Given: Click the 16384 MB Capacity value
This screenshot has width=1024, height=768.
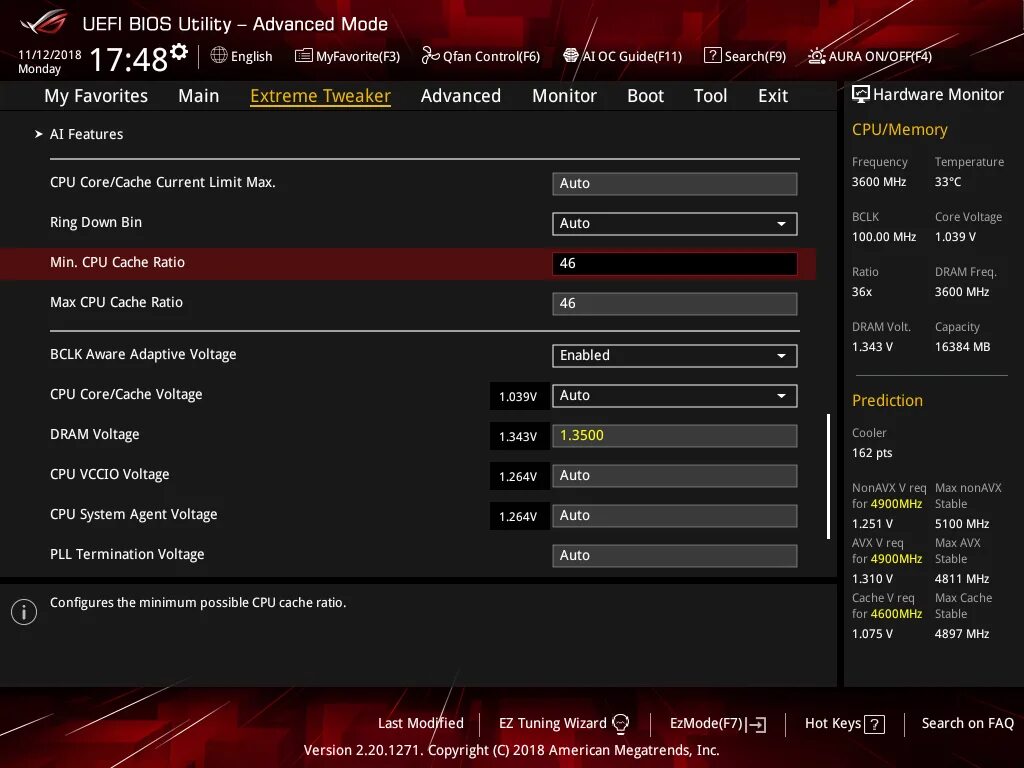Looking at the screenshot, I should click(x=962, y=347).
